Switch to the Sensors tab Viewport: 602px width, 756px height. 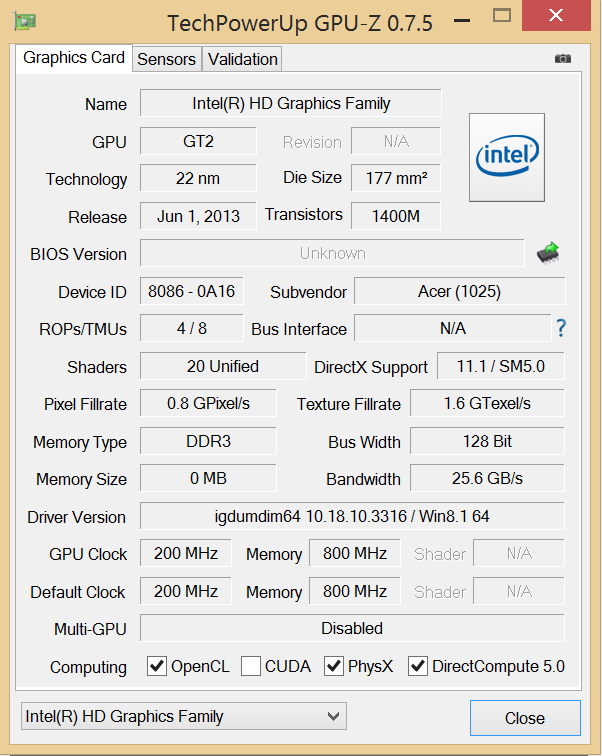click(166, 59)
